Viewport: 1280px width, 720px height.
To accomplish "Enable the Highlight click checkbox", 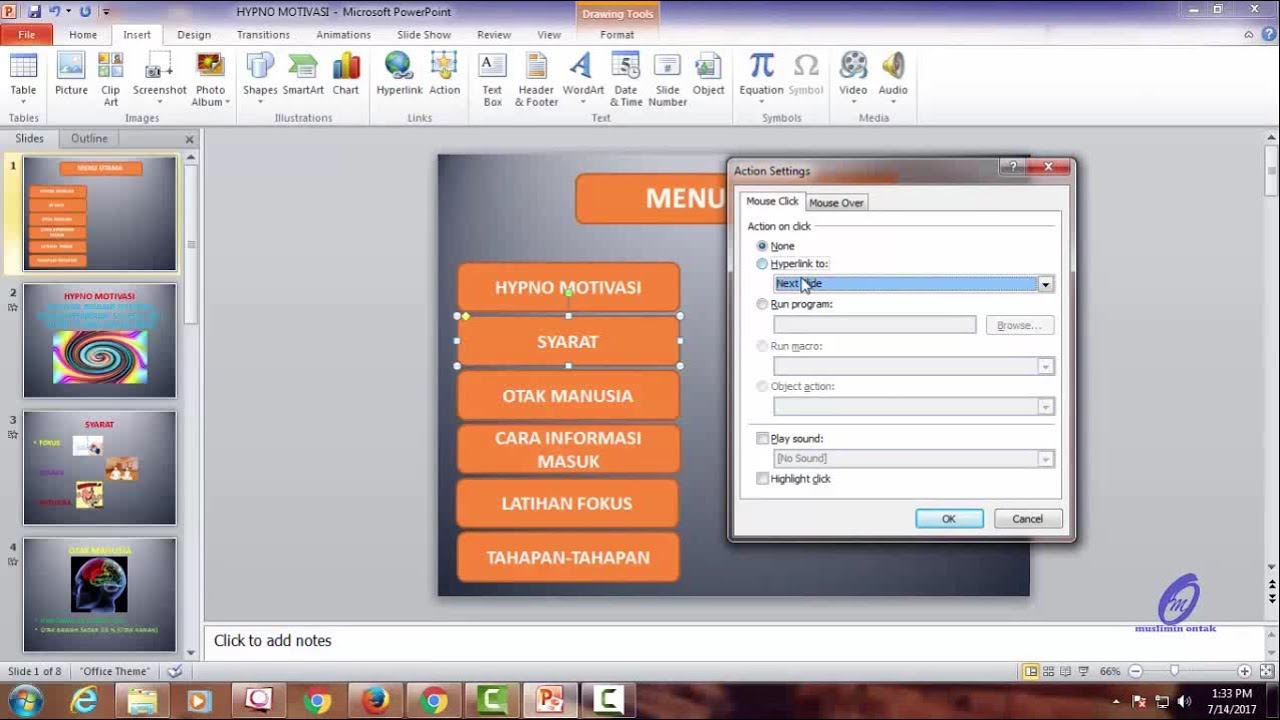I will (763, 478).
